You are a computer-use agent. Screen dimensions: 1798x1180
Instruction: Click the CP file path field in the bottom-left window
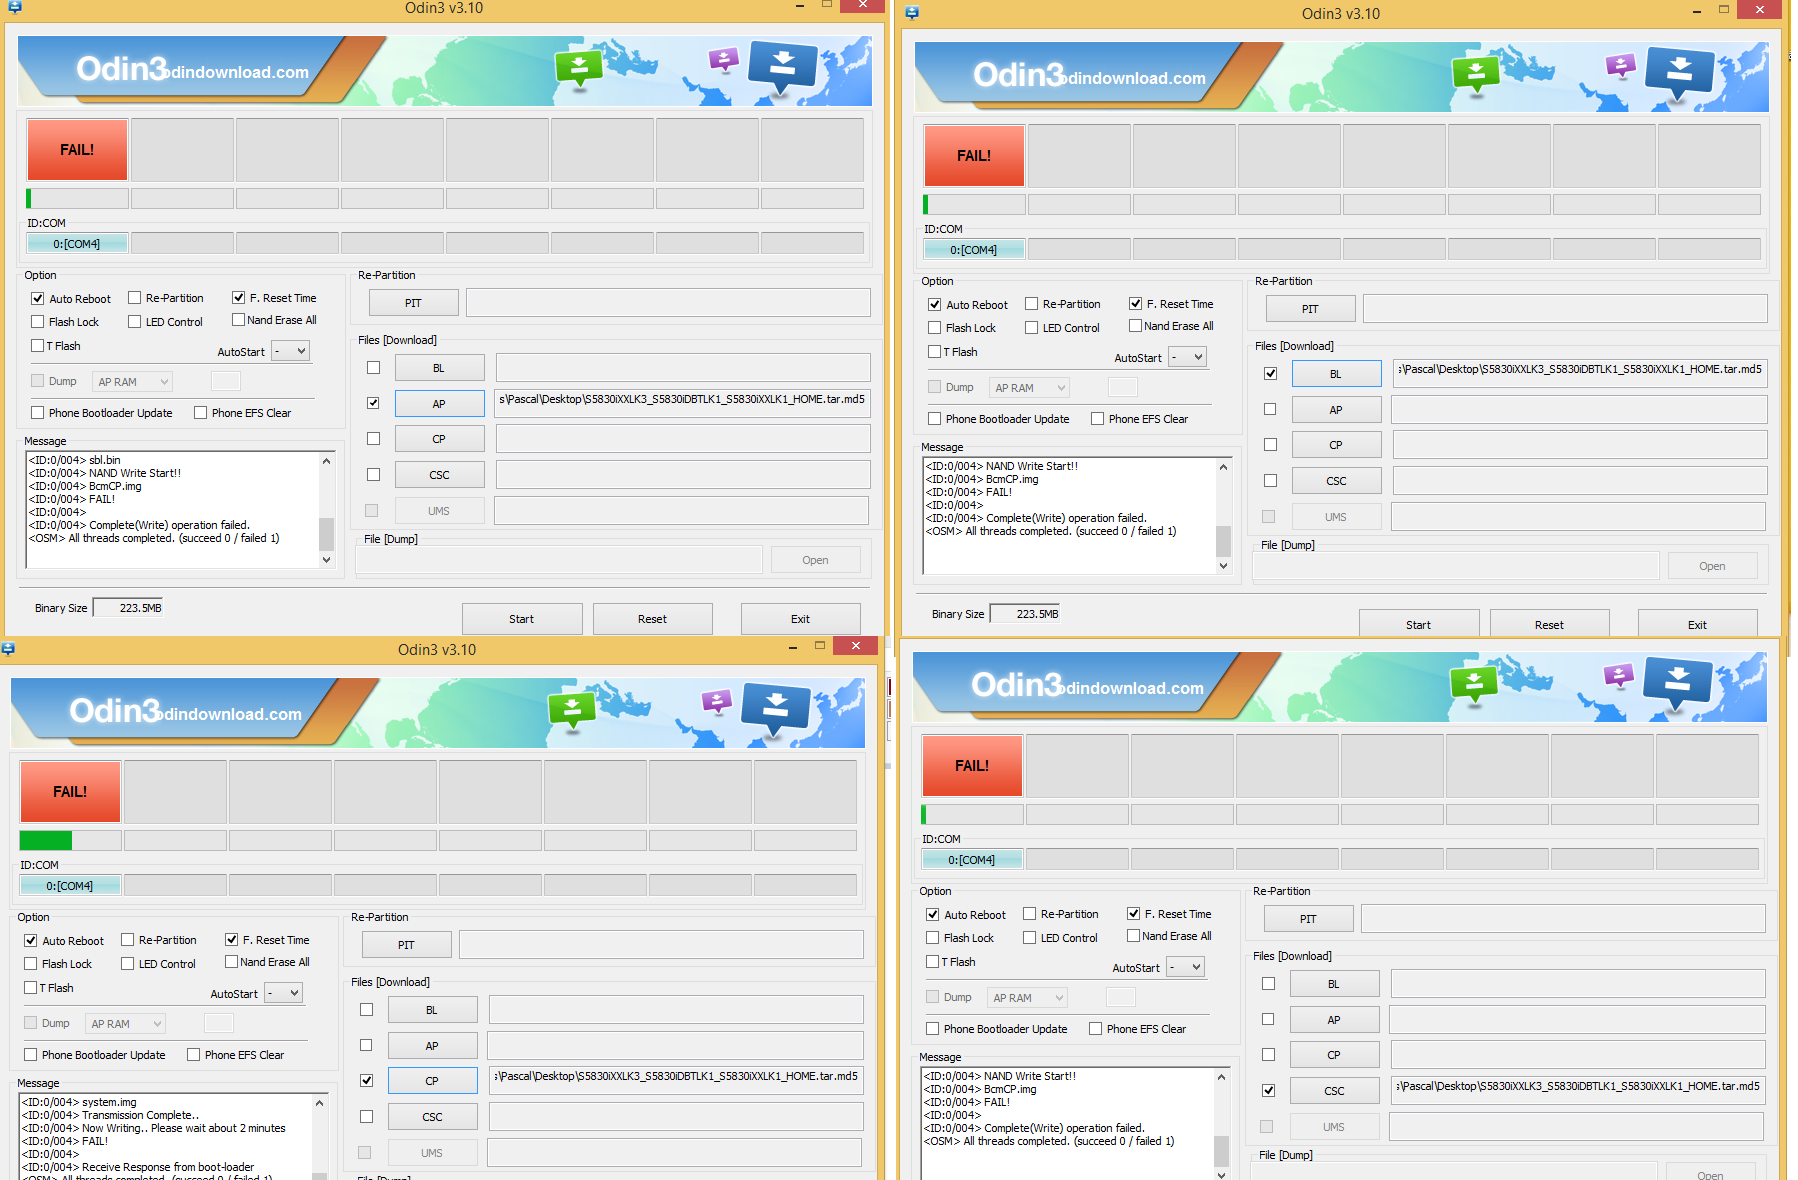(675, 1081)
